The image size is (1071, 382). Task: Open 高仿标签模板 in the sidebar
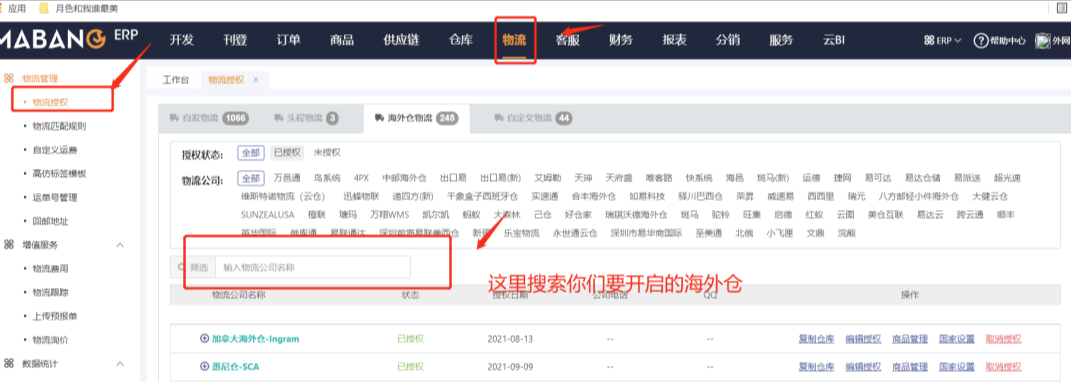[x=59, y=174]
